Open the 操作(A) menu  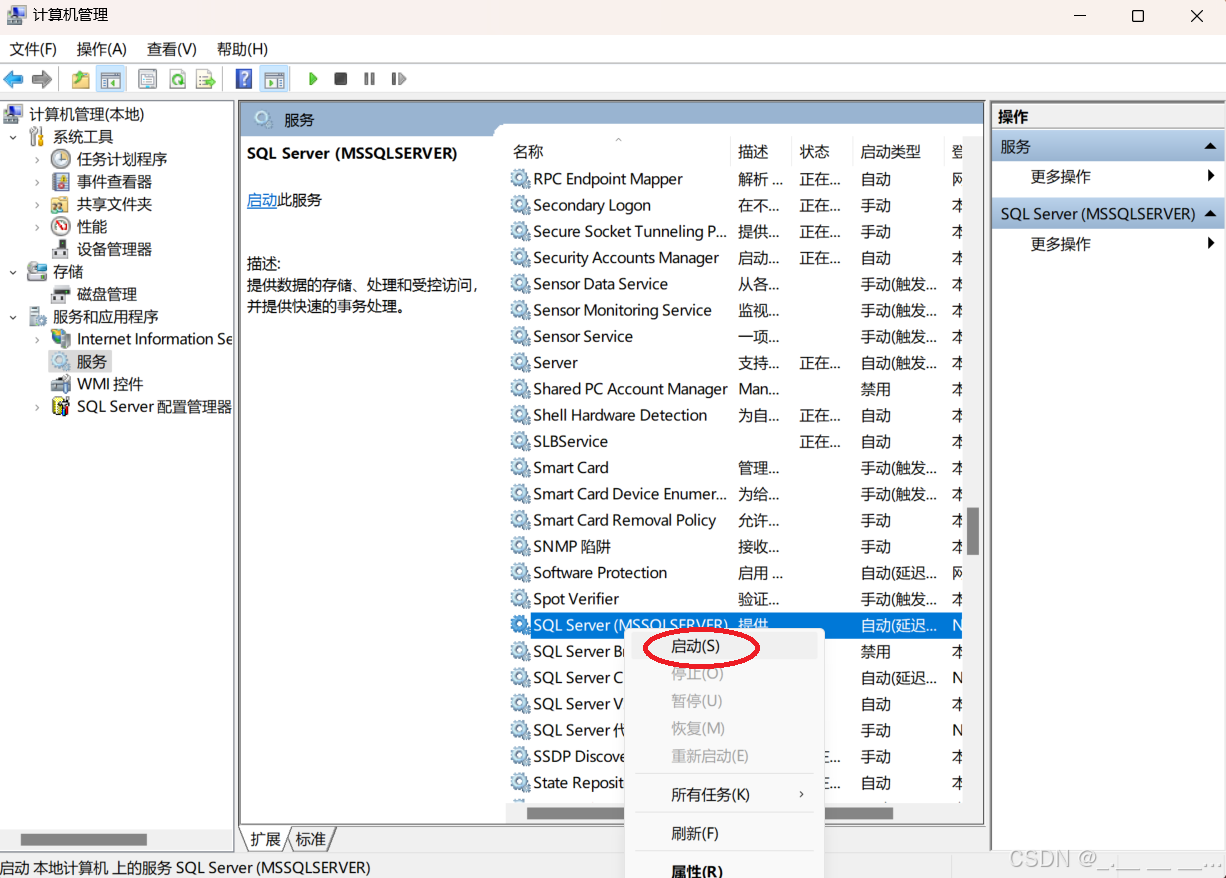pos(102,49)
